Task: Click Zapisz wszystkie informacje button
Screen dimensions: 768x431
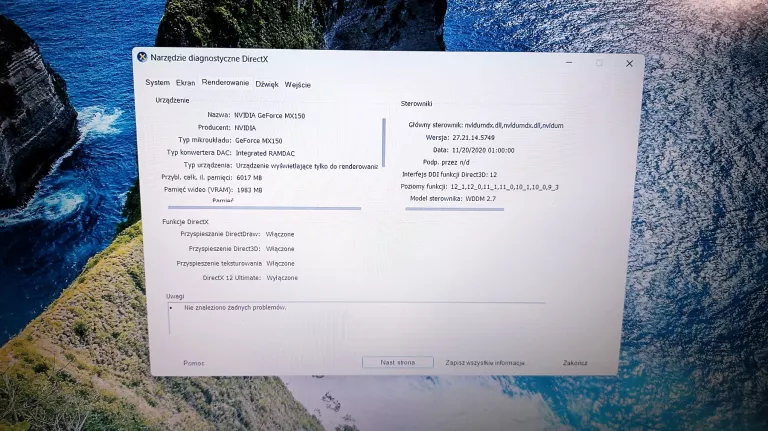Action: pos(485,363)
